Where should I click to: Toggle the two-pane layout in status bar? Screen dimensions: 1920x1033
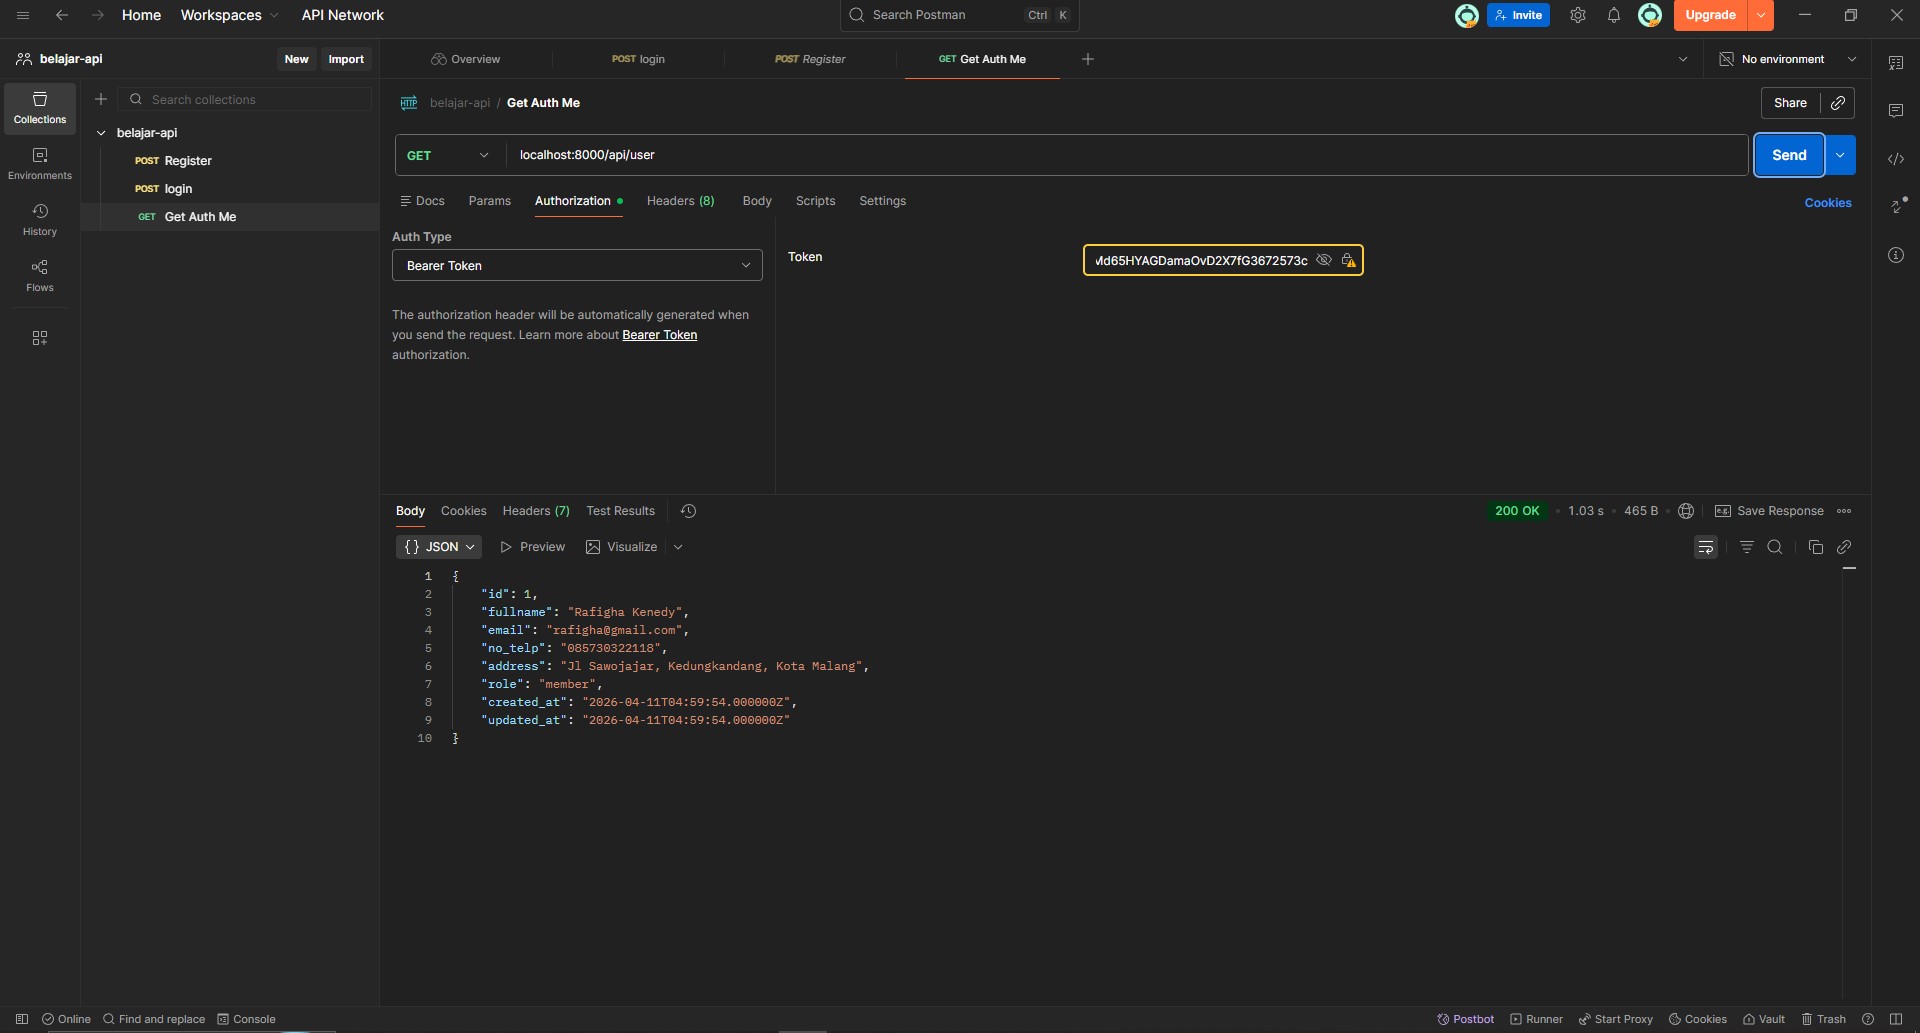point(1895,1019)
